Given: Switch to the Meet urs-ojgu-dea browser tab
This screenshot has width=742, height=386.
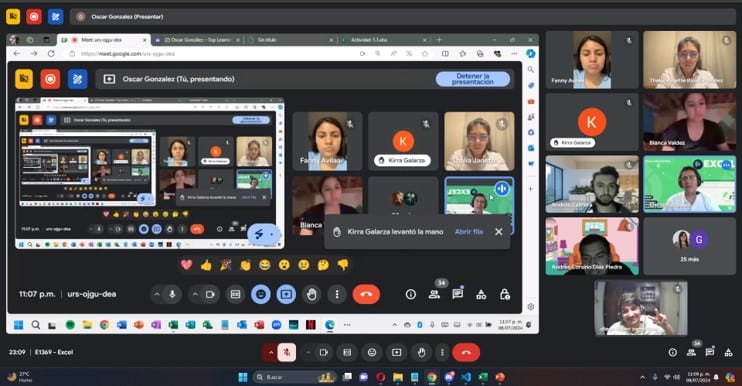Looking at the screenshot, I should point(104,40).
